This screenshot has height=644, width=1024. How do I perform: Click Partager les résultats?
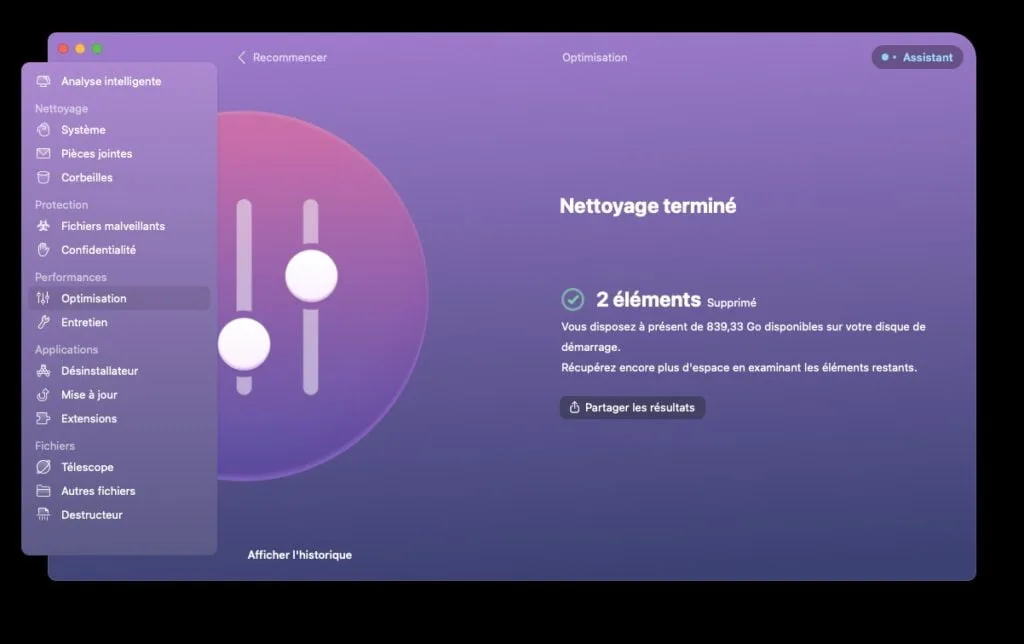(632, 407)
